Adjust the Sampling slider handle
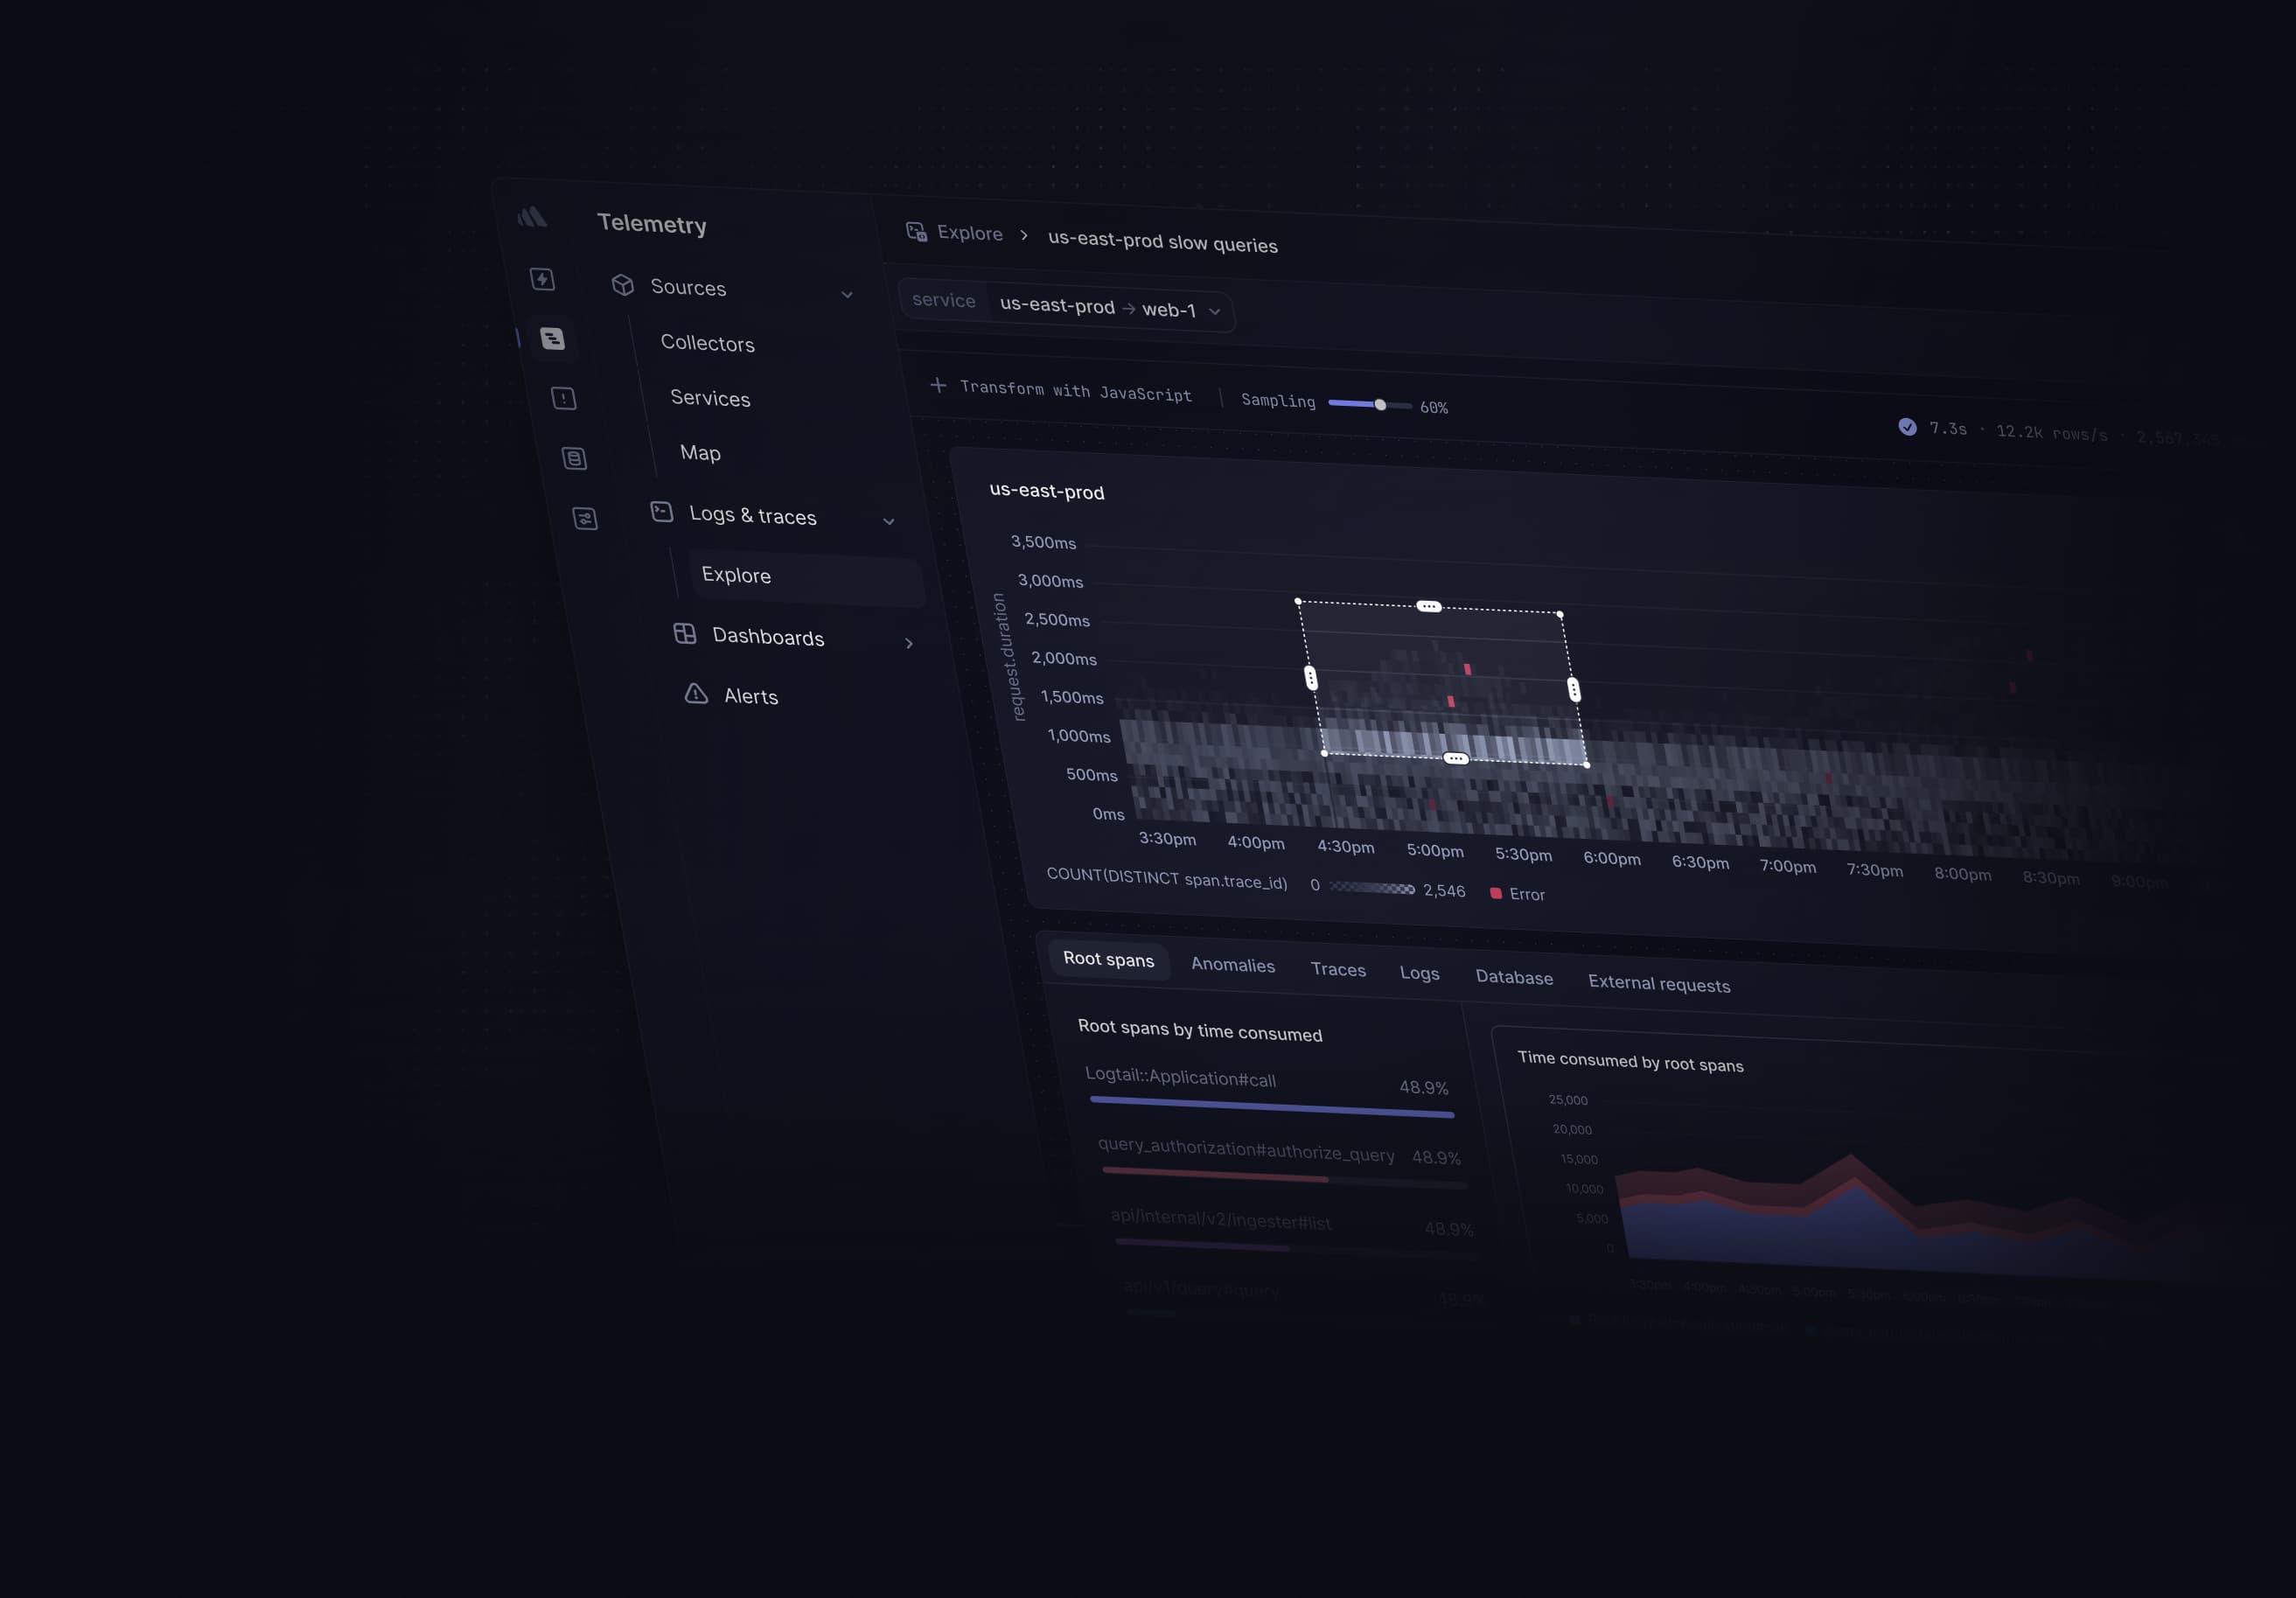The width and height of the screenshot is (2296, 1598). [x=1380, y=405]
